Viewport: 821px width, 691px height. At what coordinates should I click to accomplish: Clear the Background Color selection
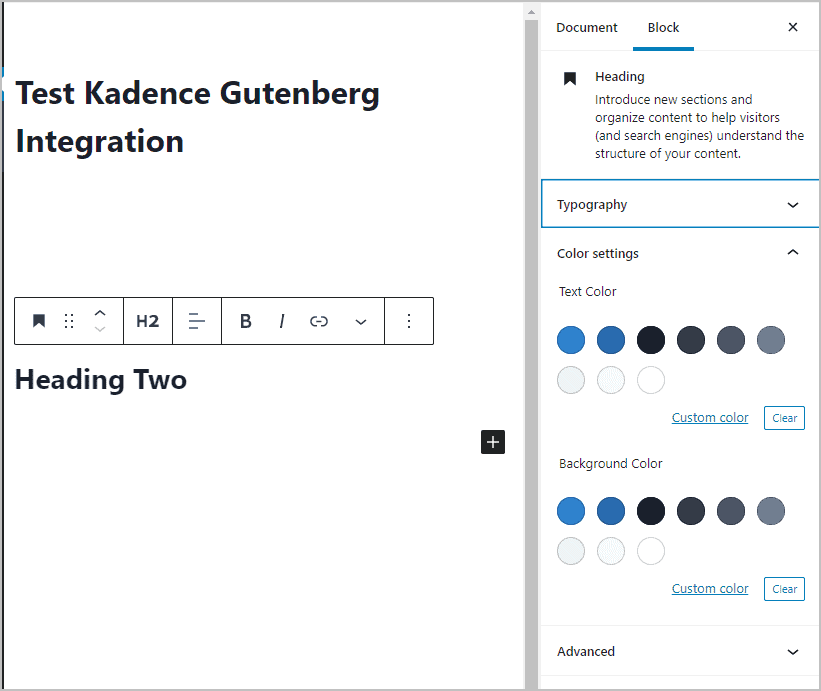(x=784, y=588)
